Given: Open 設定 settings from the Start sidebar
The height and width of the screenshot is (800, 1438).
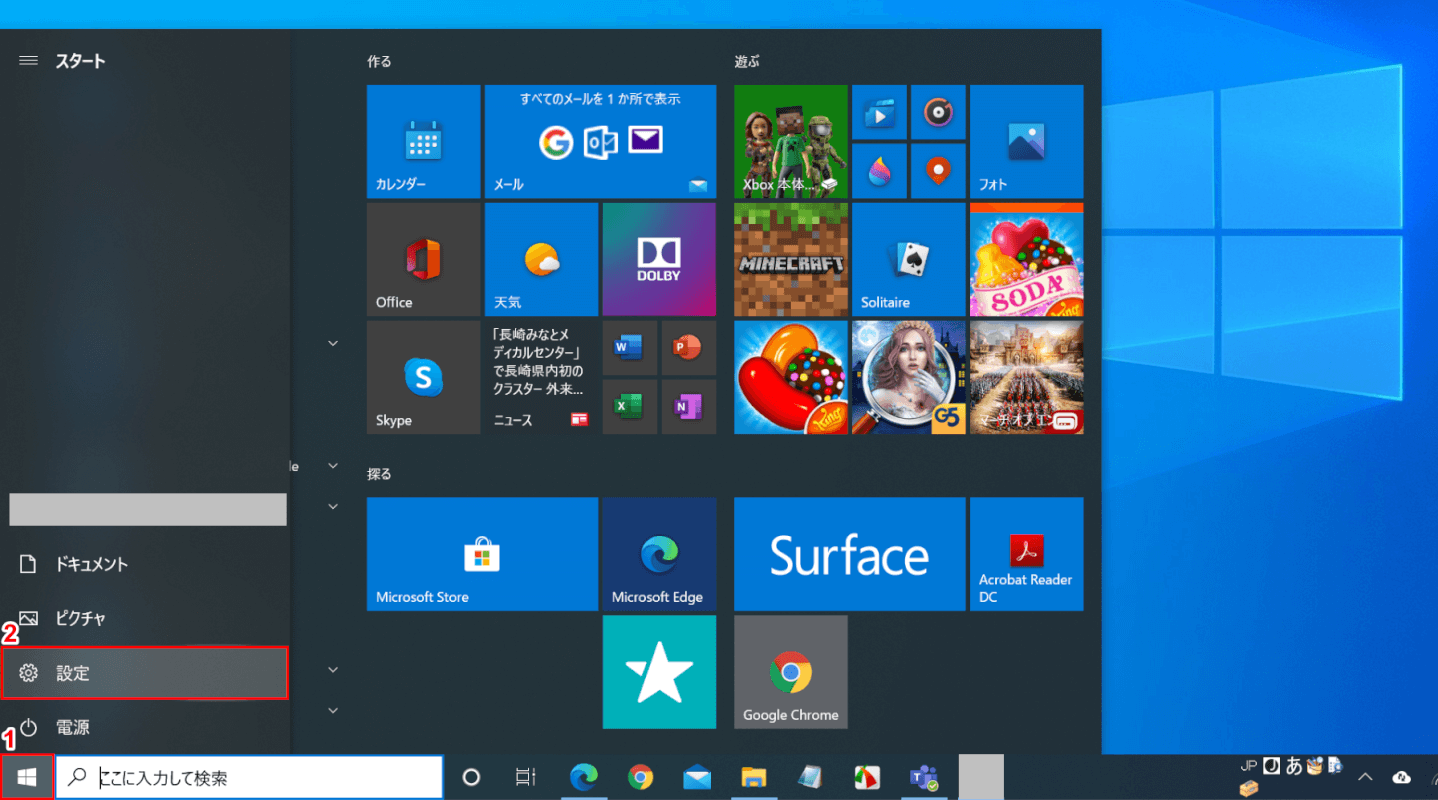Looking at the screenshot, I should point(145,673).
